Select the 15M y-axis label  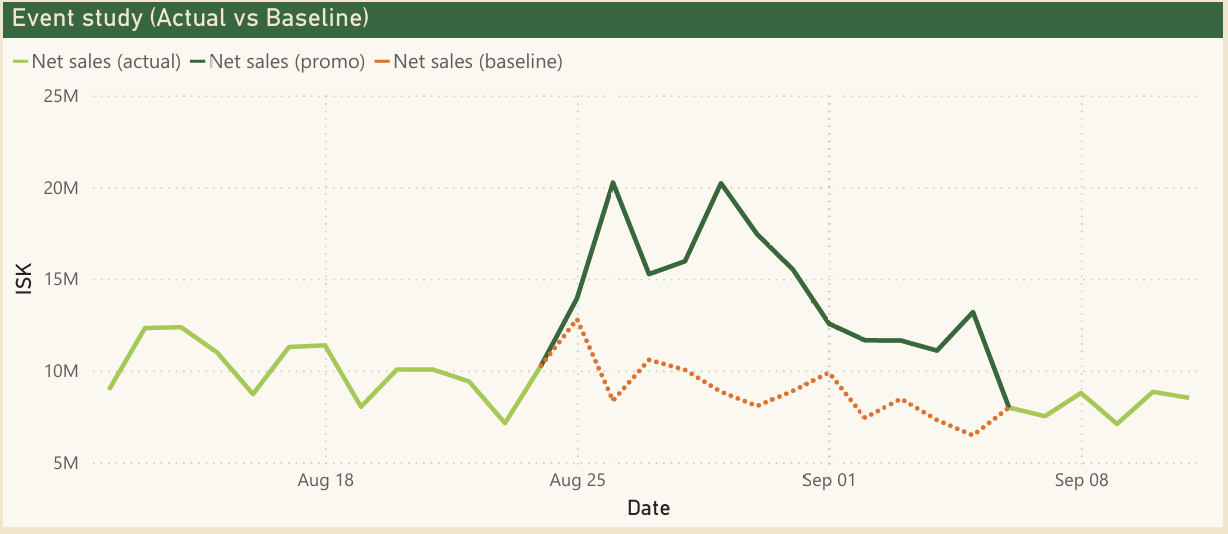63,280
